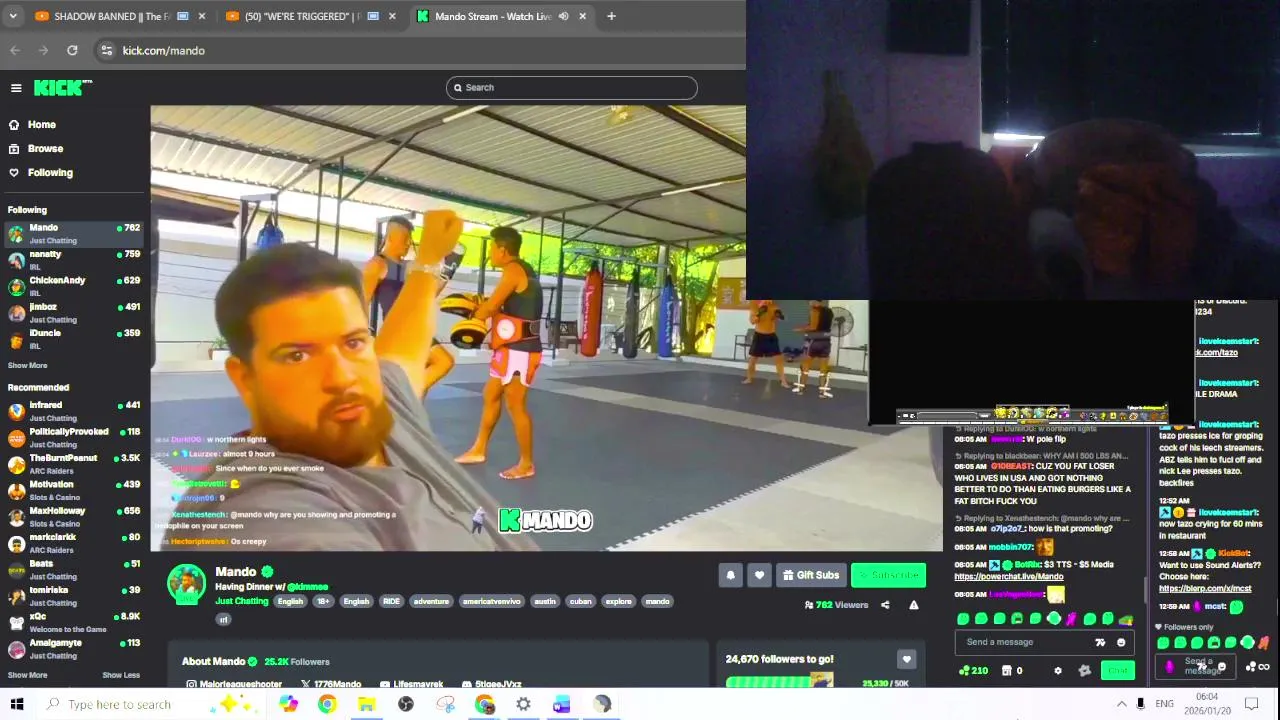Click the side chat Send a message field
Viewport: 1280px width, 720px height.
1198,666
